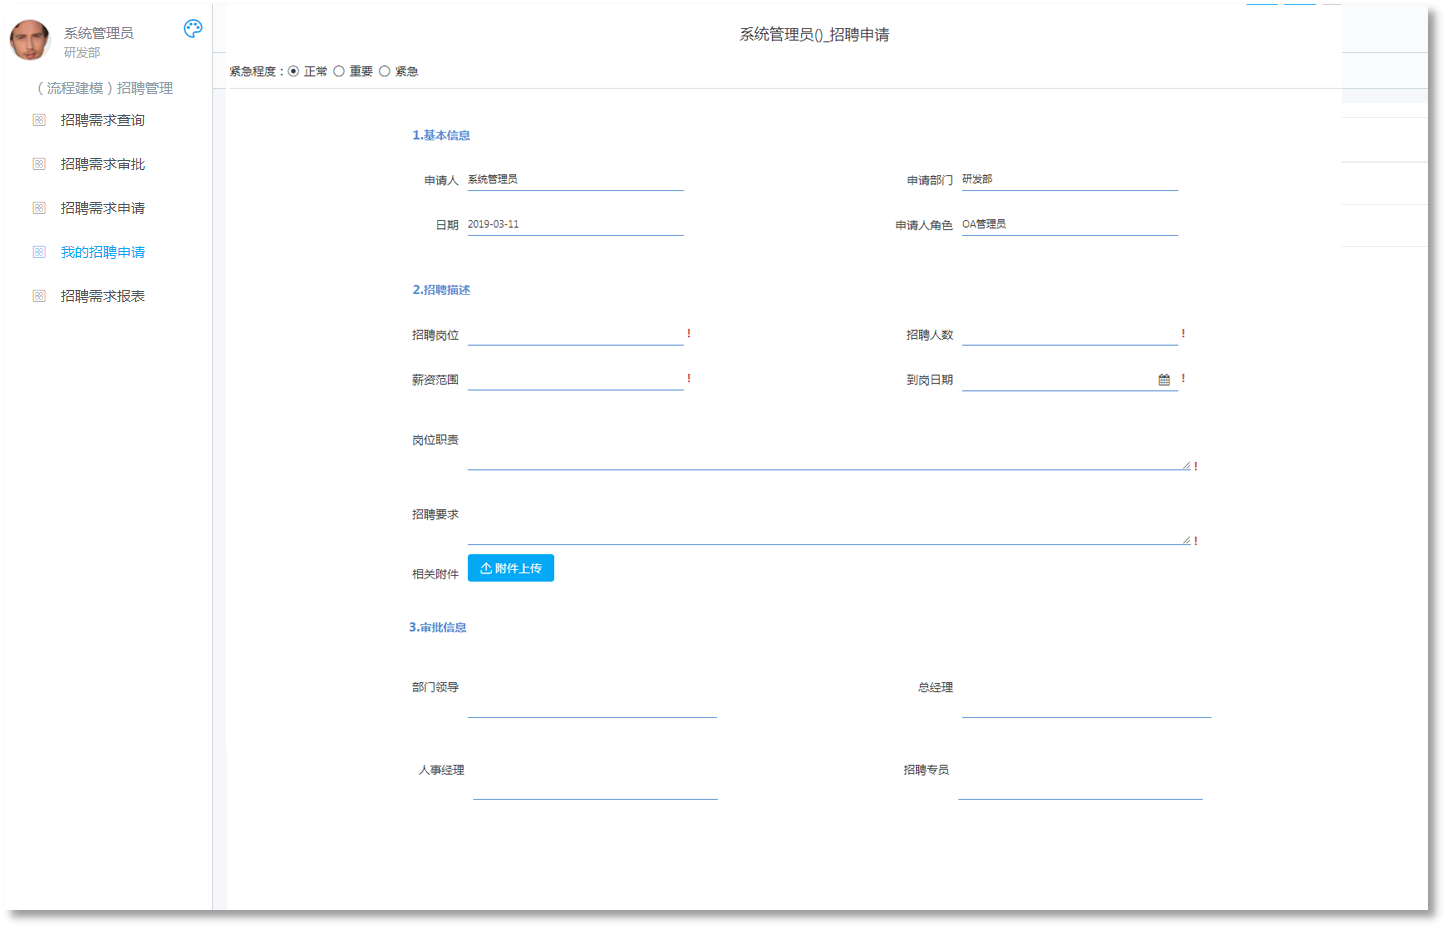Click the system administrator avatar photo
This screenshot has height=930, width=1448.
(x=30, y=40)
